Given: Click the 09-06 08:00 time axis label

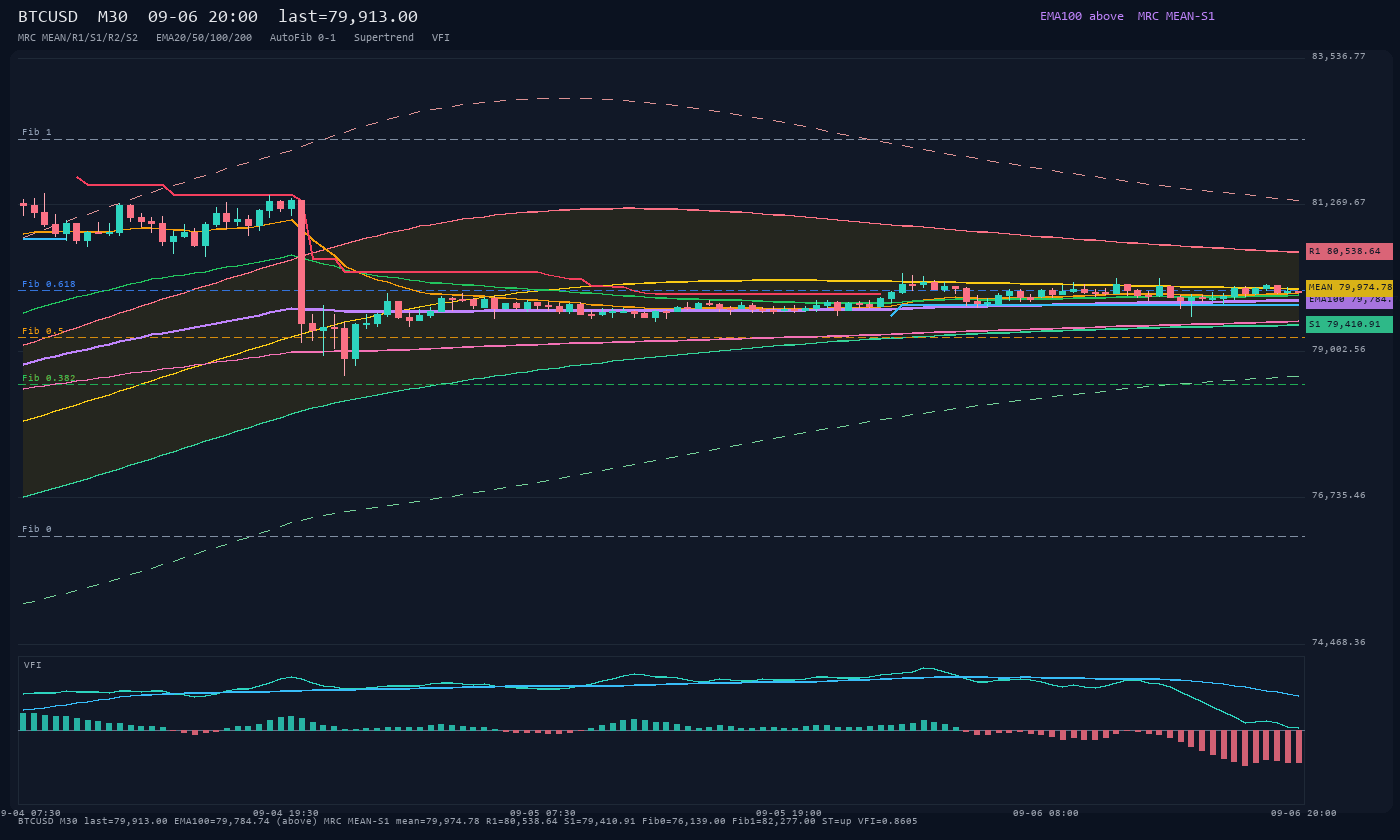Looking at the screenshot, I should coord(1046,813).
